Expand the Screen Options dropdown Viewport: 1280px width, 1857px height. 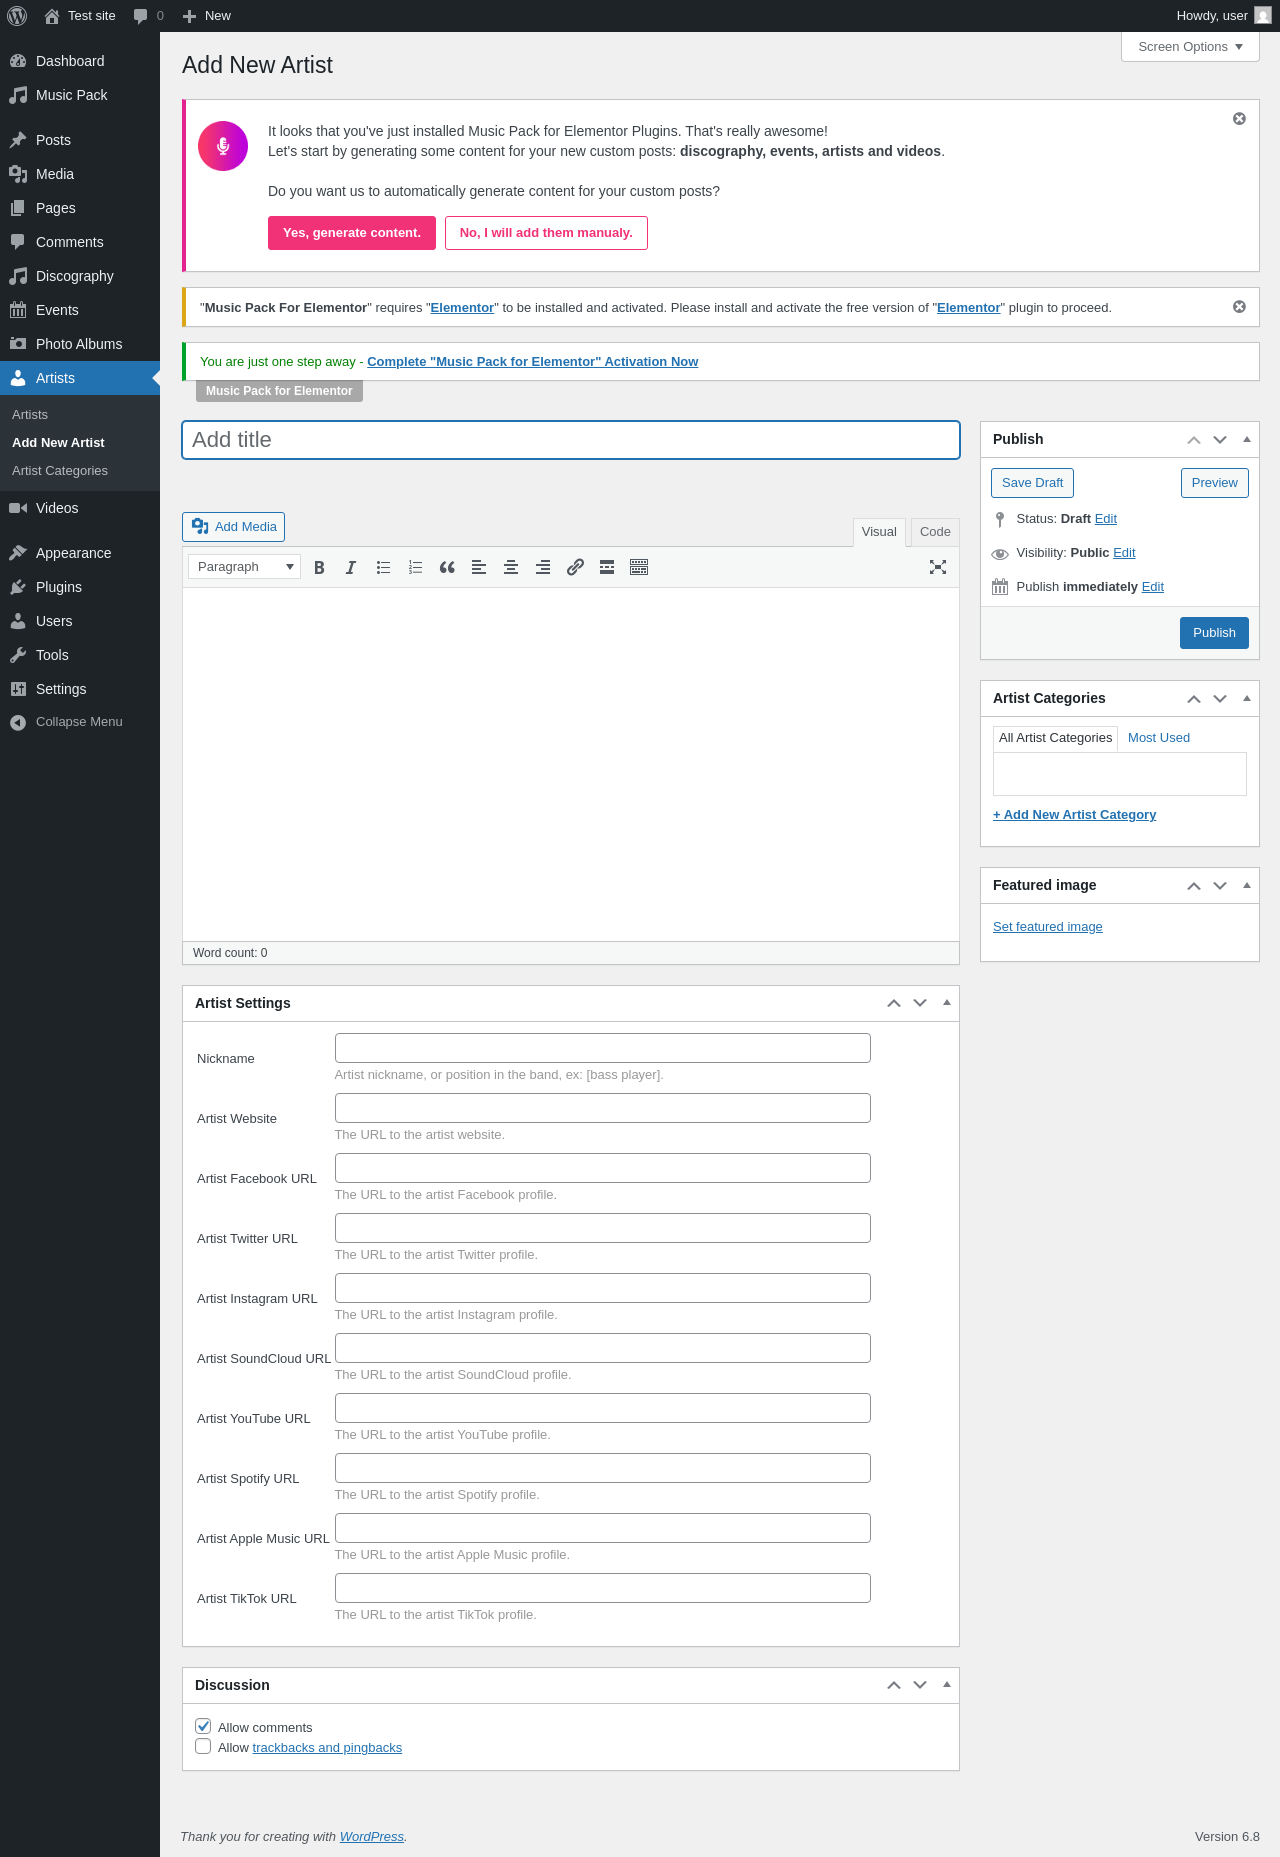click(x=1190, y=47)
